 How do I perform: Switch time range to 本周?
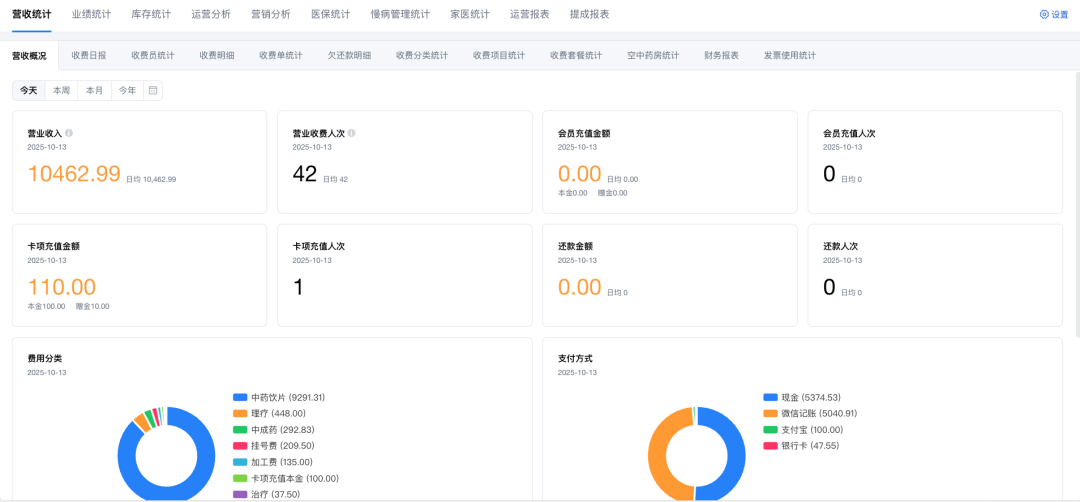click(62, 91)
